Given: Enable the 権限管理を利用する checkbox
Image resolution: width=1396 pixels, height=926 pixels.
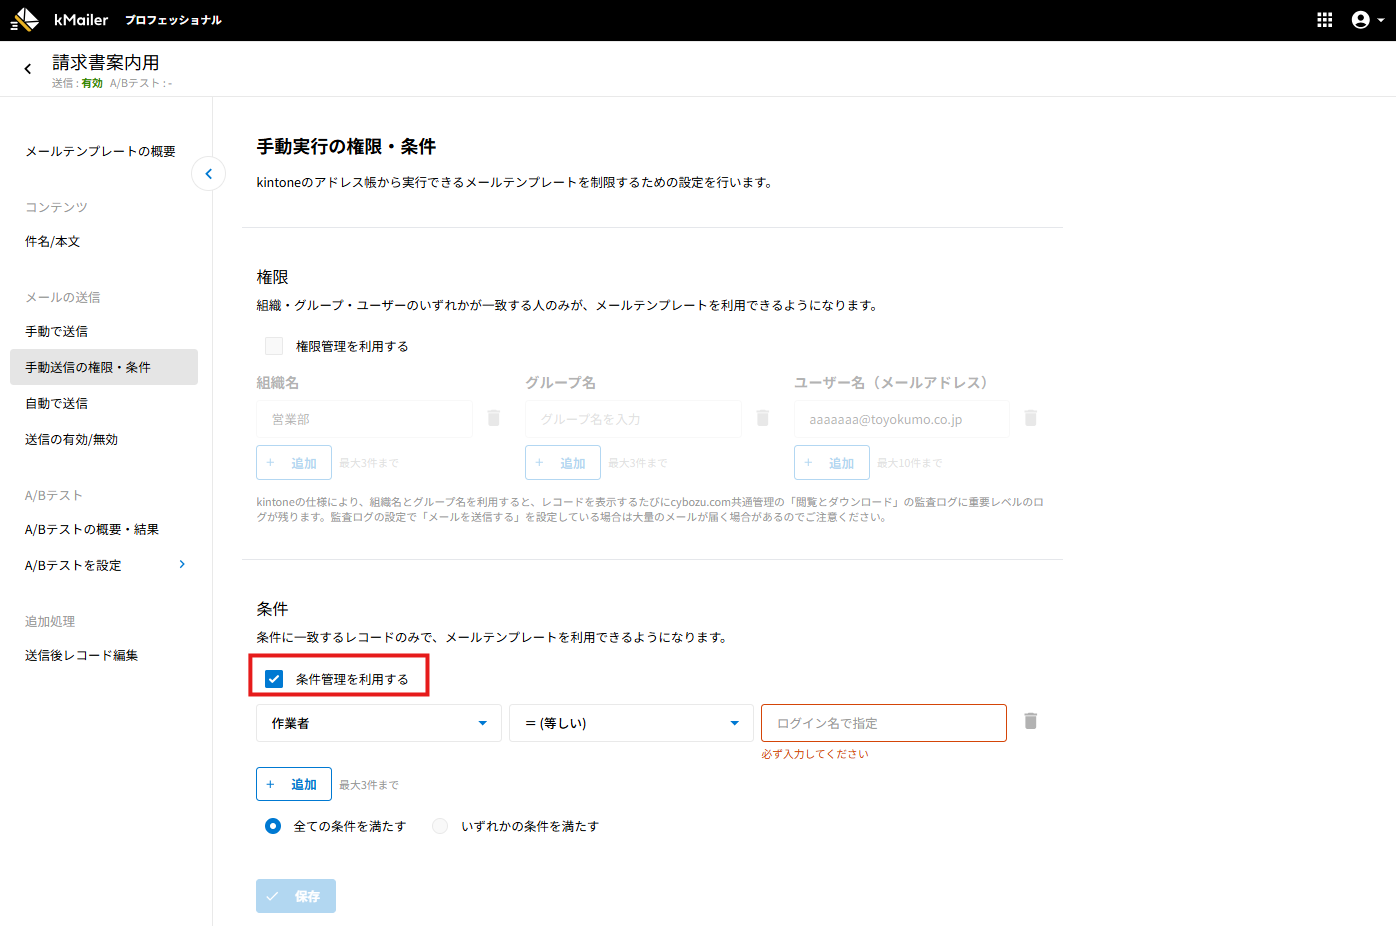Looking at the screenshot, I should 274,346.
